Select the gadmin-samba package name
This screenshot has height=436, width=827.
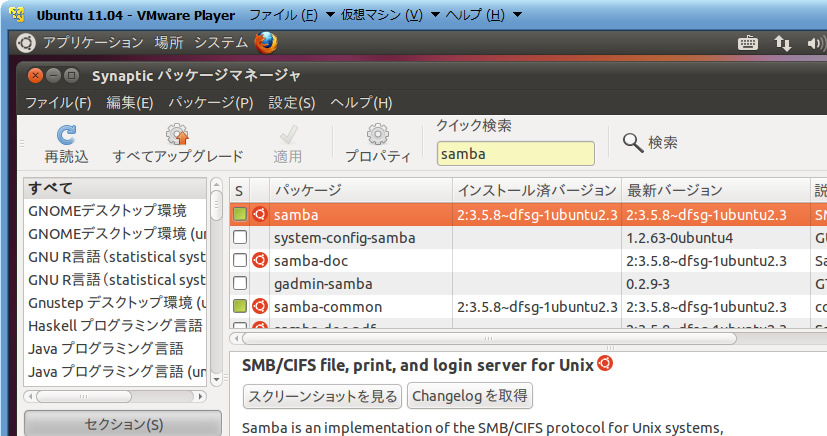[323, 284]
